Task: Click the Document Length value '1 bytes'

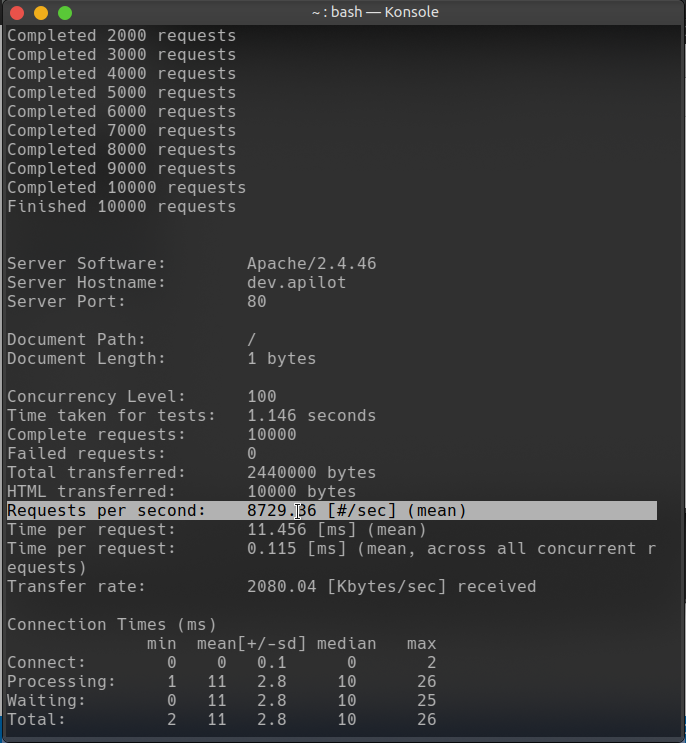Action: tap(281, 359)
